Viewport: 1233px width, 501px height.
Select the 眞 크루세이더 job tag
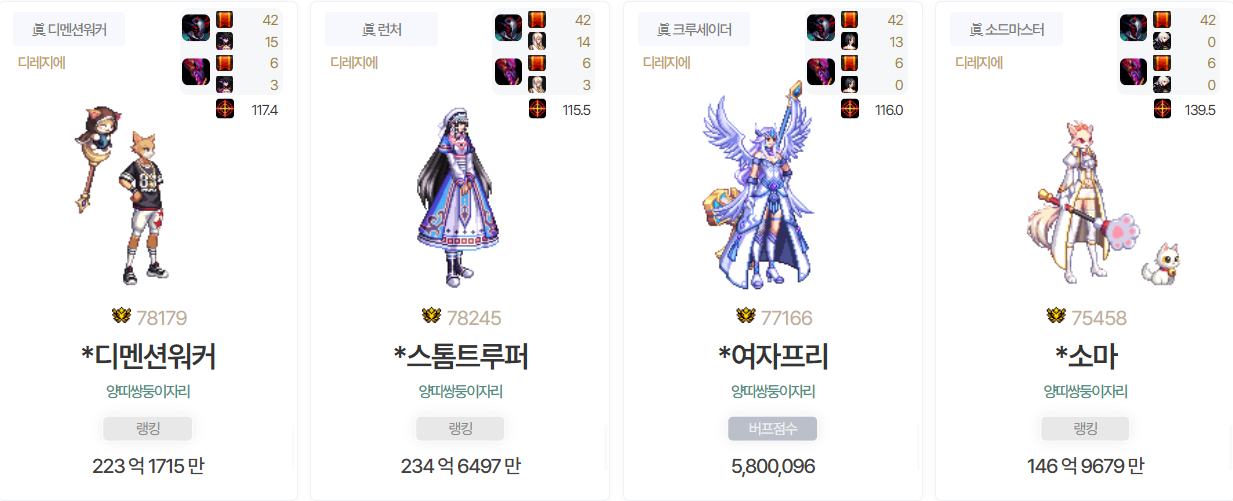(x=694, y=29)
